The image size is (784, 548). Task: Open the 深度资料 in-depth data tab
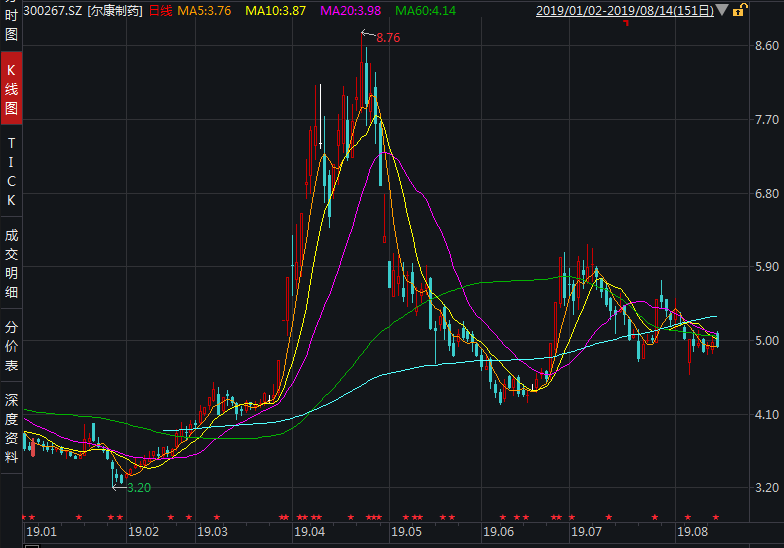(11, 428)
